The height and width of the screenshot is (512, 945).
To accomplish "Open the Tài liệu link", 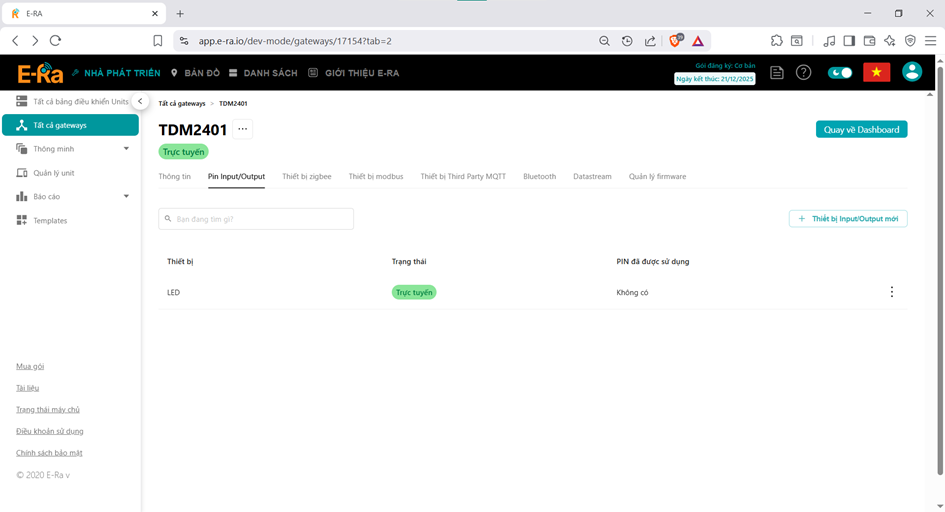I will 28,388.
